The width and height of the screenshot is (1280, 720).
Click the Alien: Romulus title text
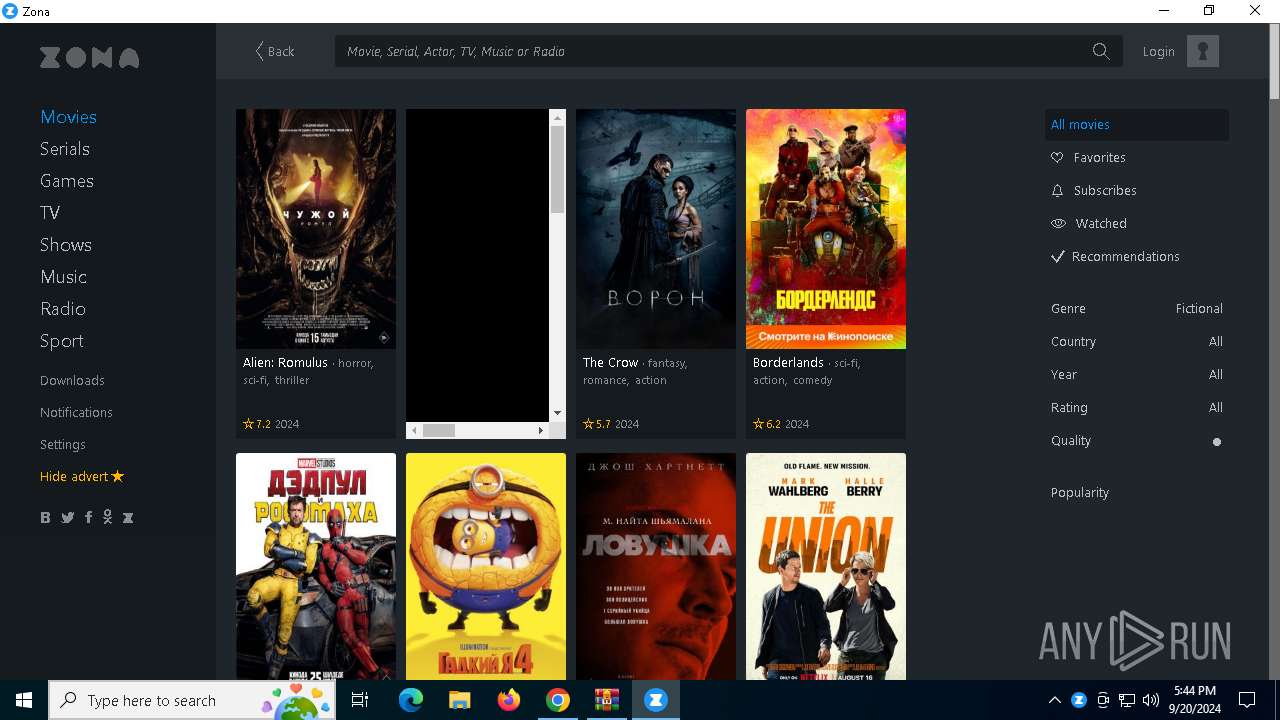tap(285, 362)
